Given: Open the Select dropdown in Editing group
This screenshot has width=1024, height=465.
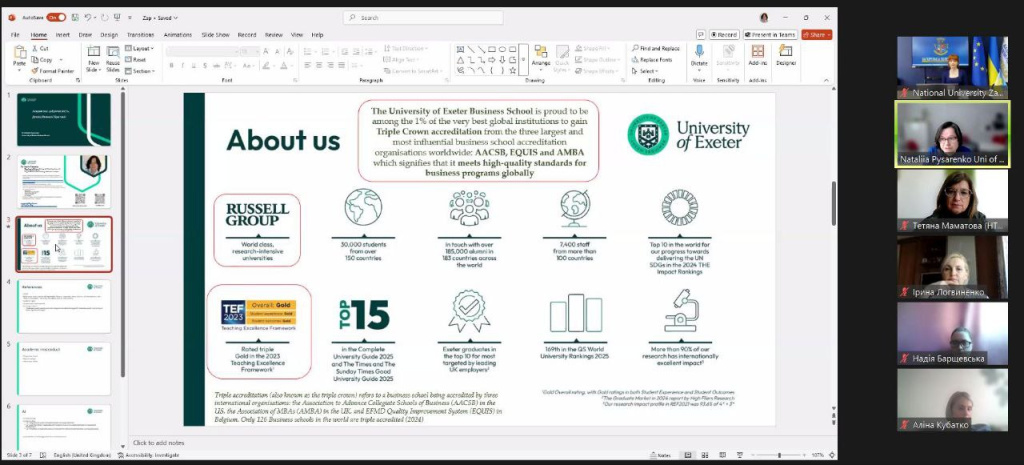Looking at the screenshot, I should point(645,71).
